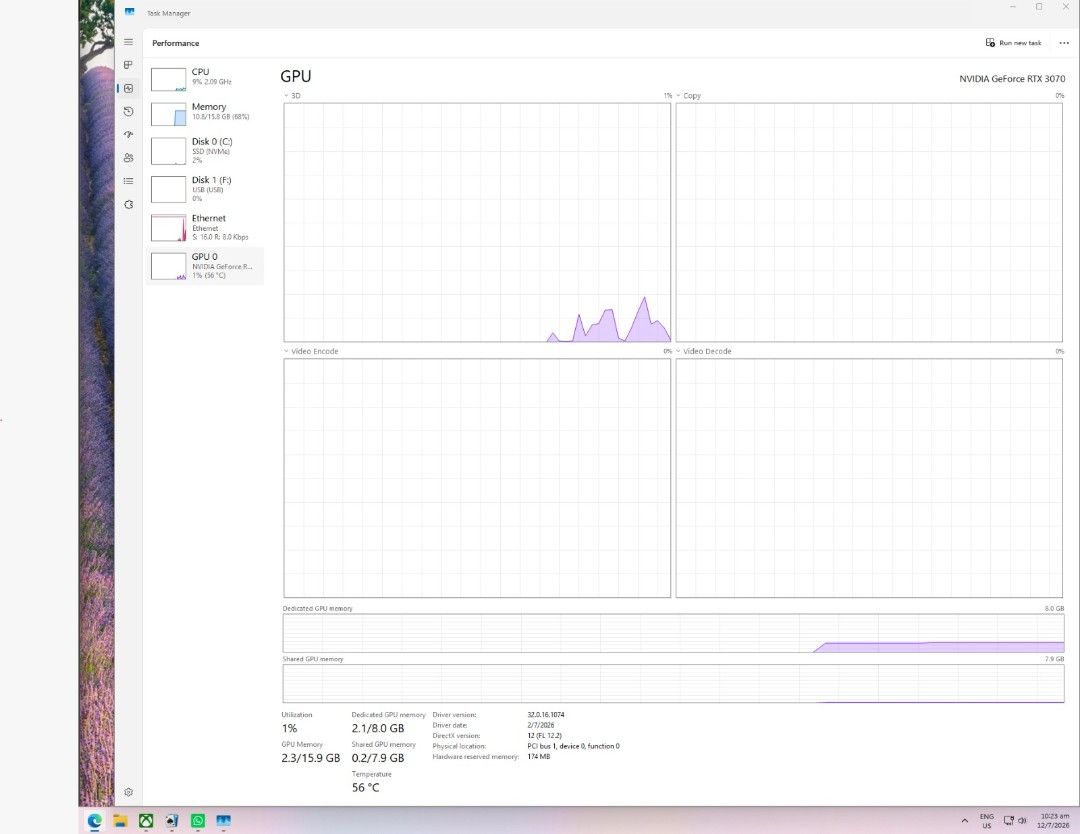
Task: Select Disk 1 (F:) resource
Action: click(x=205, y=189)
